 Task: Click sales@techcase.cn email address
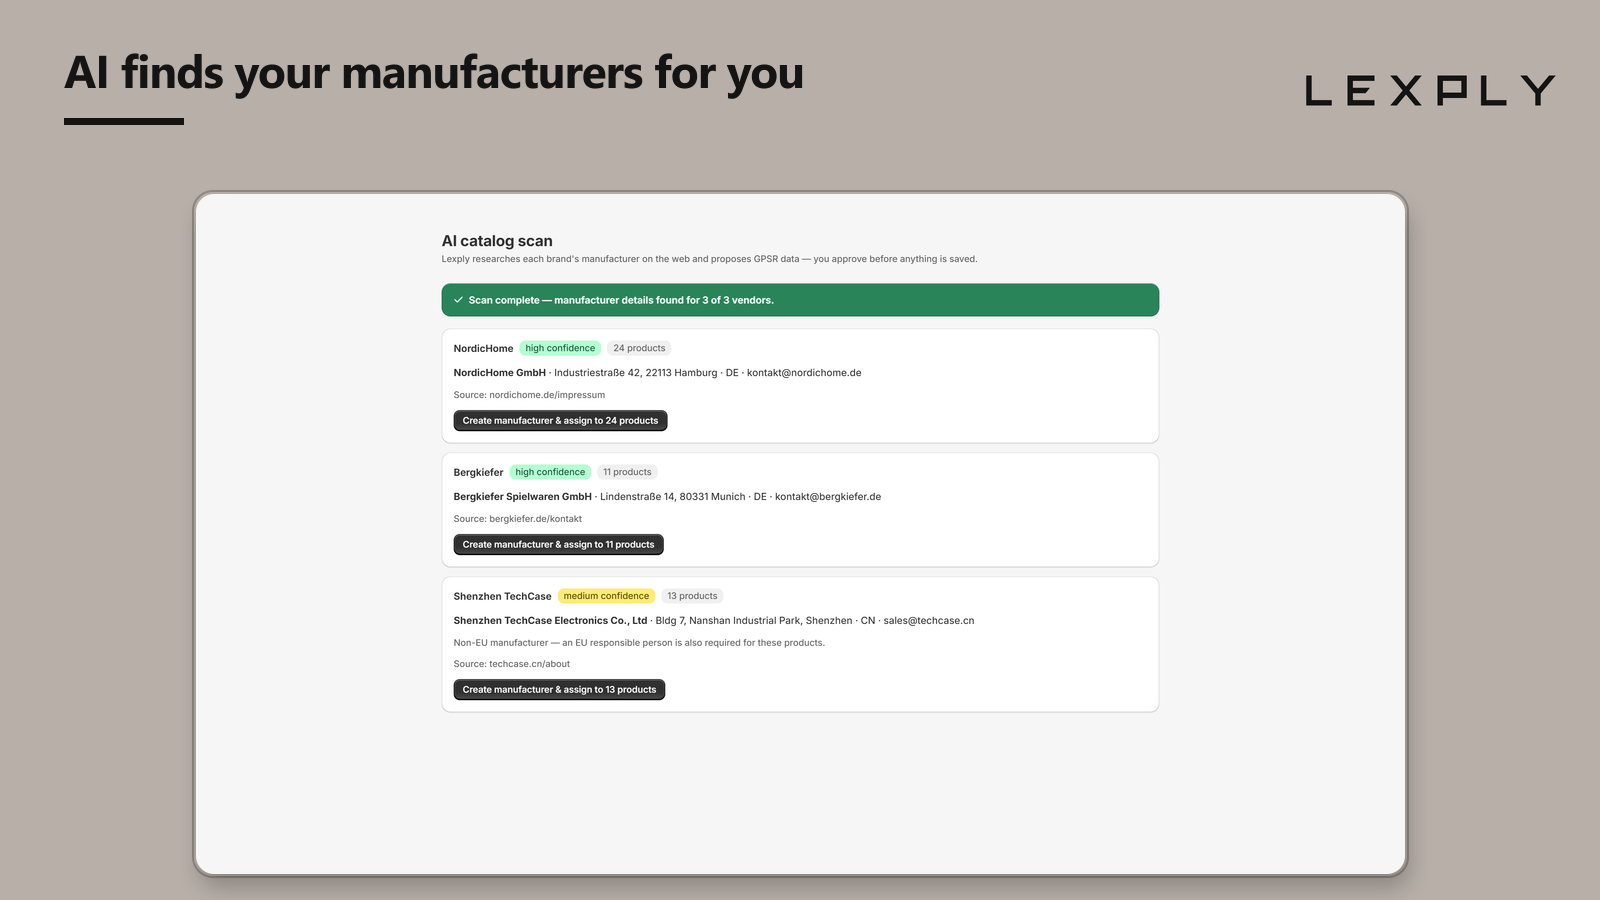pyautogui.click(x=929, y=621)
